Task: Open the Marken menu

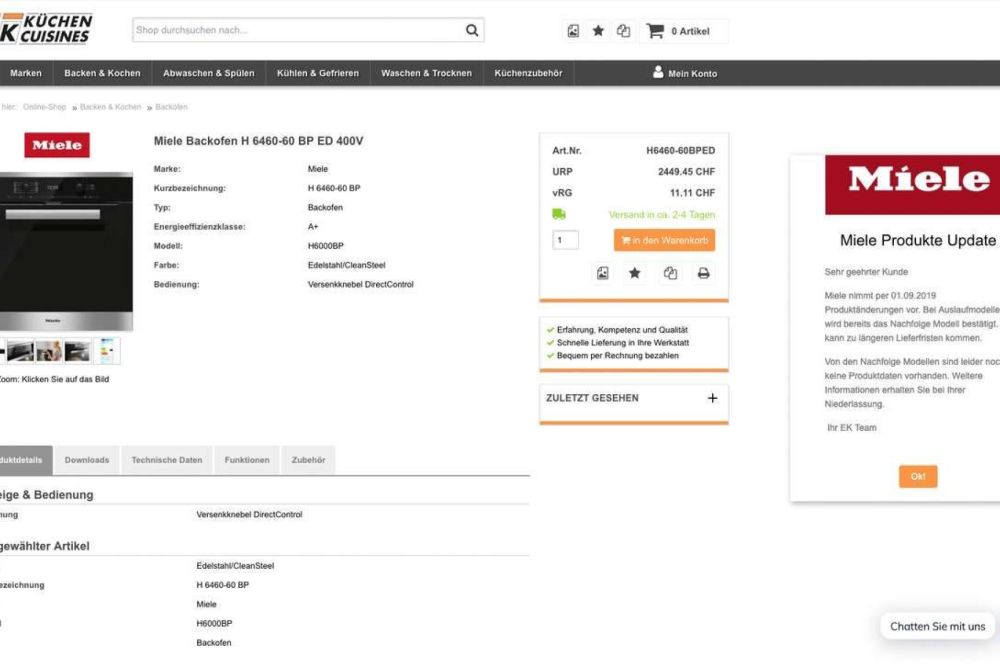Action: coord(26,73)
